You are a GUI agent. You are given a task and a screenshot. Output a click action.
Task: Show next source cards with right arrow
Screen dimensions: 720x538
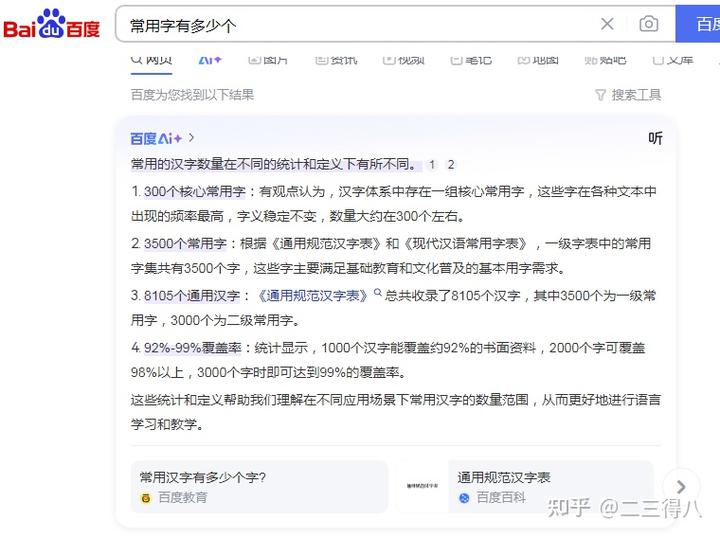(x=681, y=487)
